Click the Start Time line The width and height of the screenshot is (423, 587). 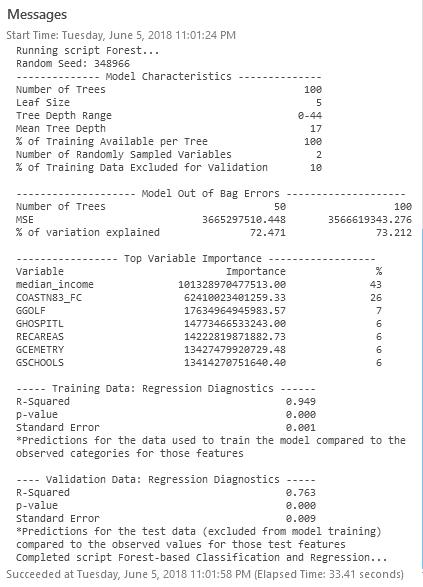(121, 35)
